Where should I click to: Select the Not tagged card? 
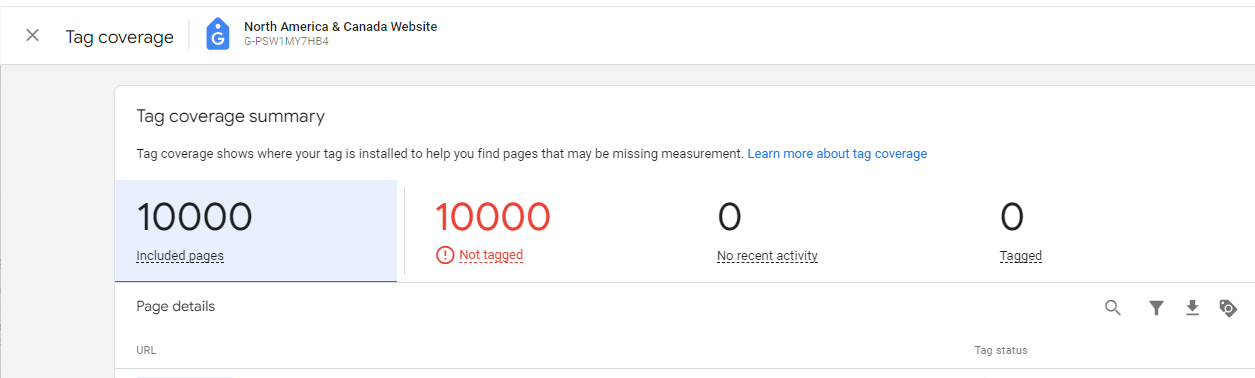tap(546, 231)
